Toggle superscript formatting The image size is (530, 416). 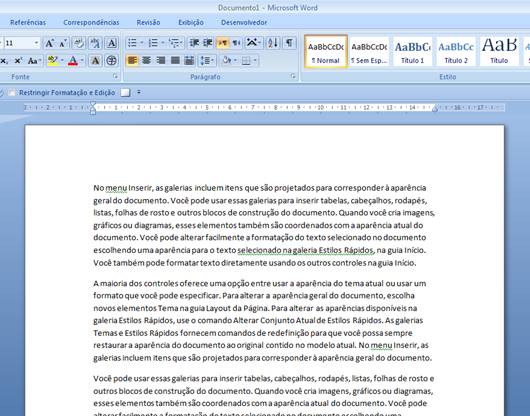pyautogui.click(x=18, y=61)
